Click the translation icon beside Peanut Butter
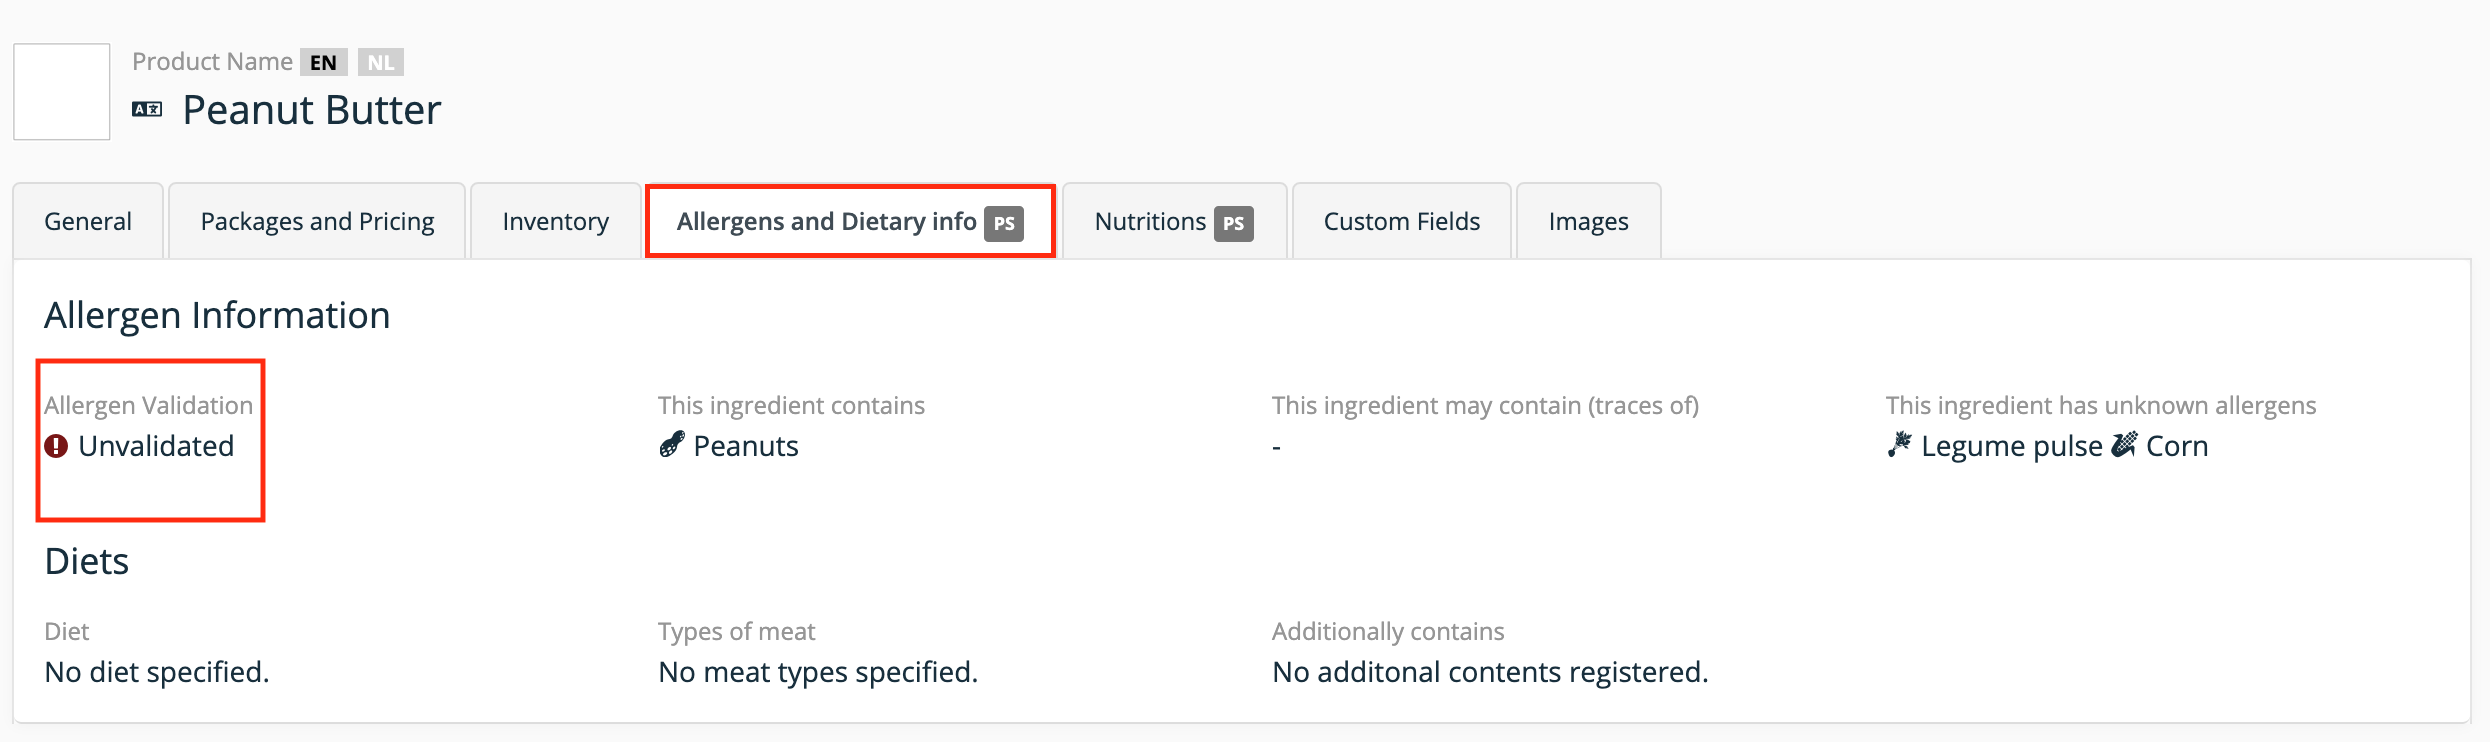This screenshot has height=742, width=2490. tap(147, 109)
